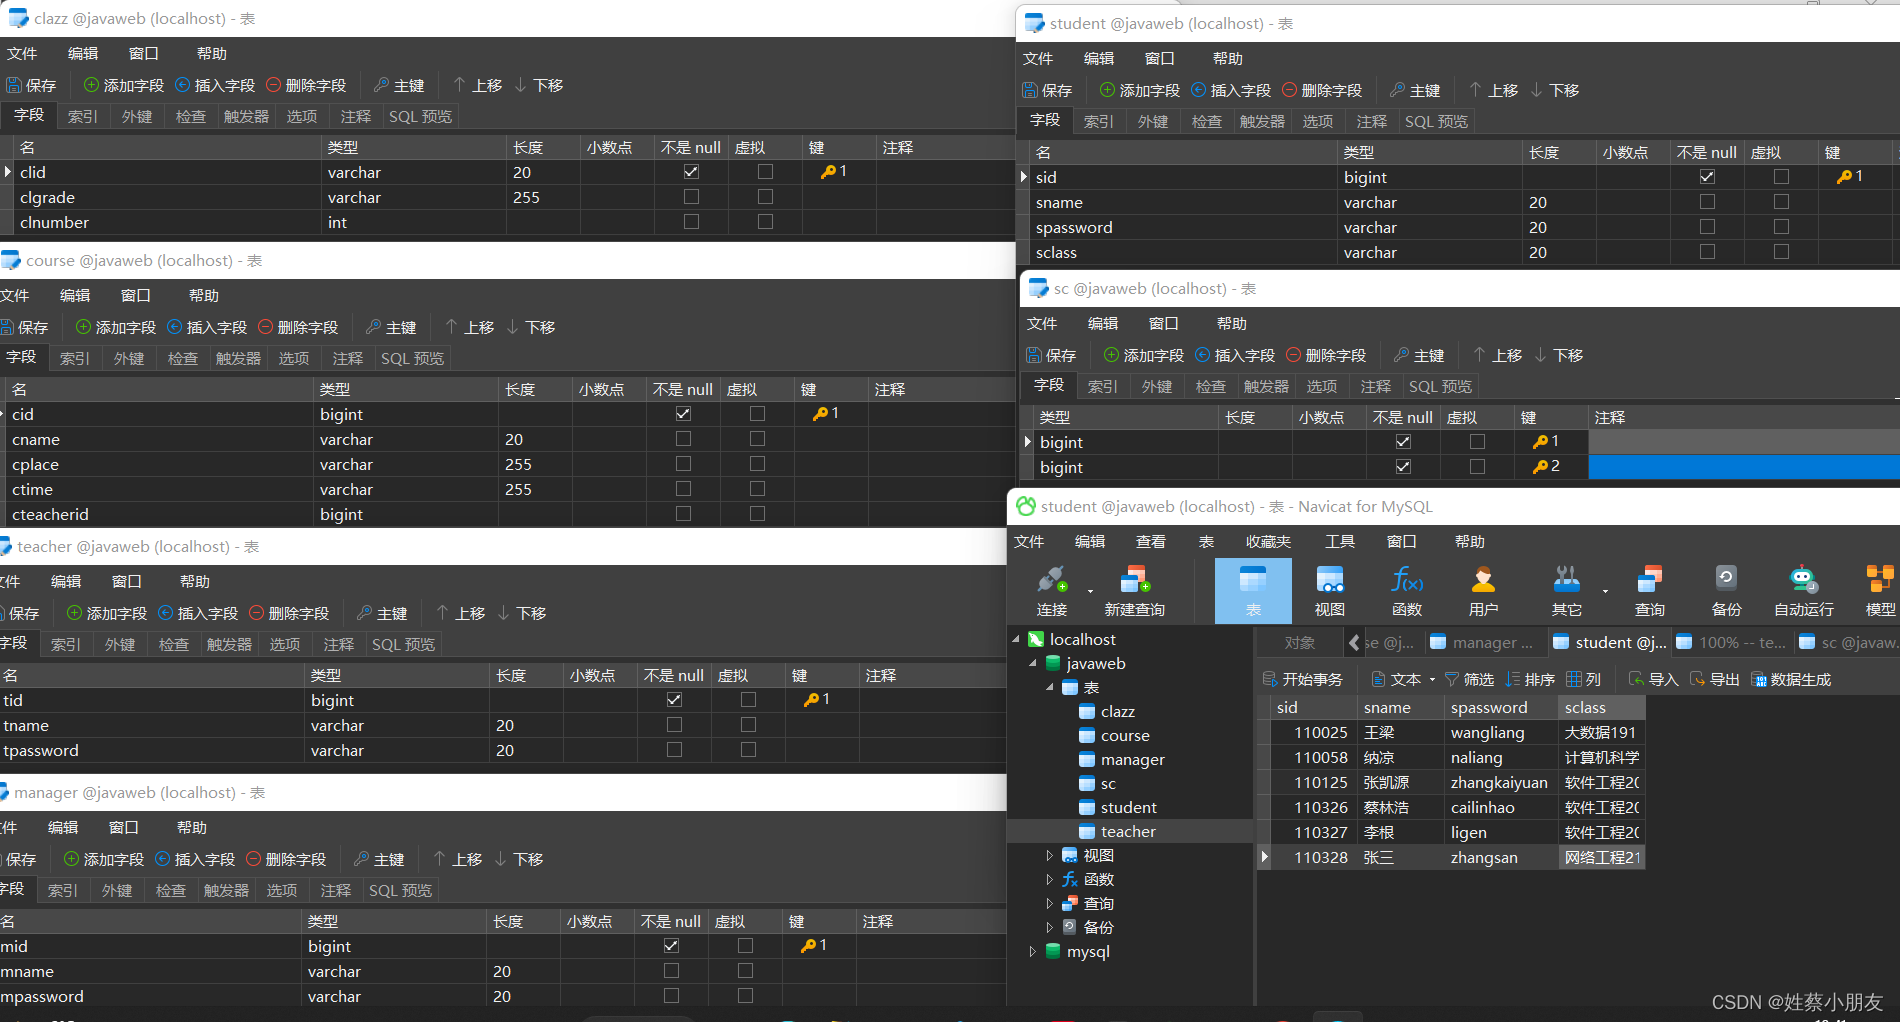Expand the 备份 (backups) tree node

(1049, 927)
